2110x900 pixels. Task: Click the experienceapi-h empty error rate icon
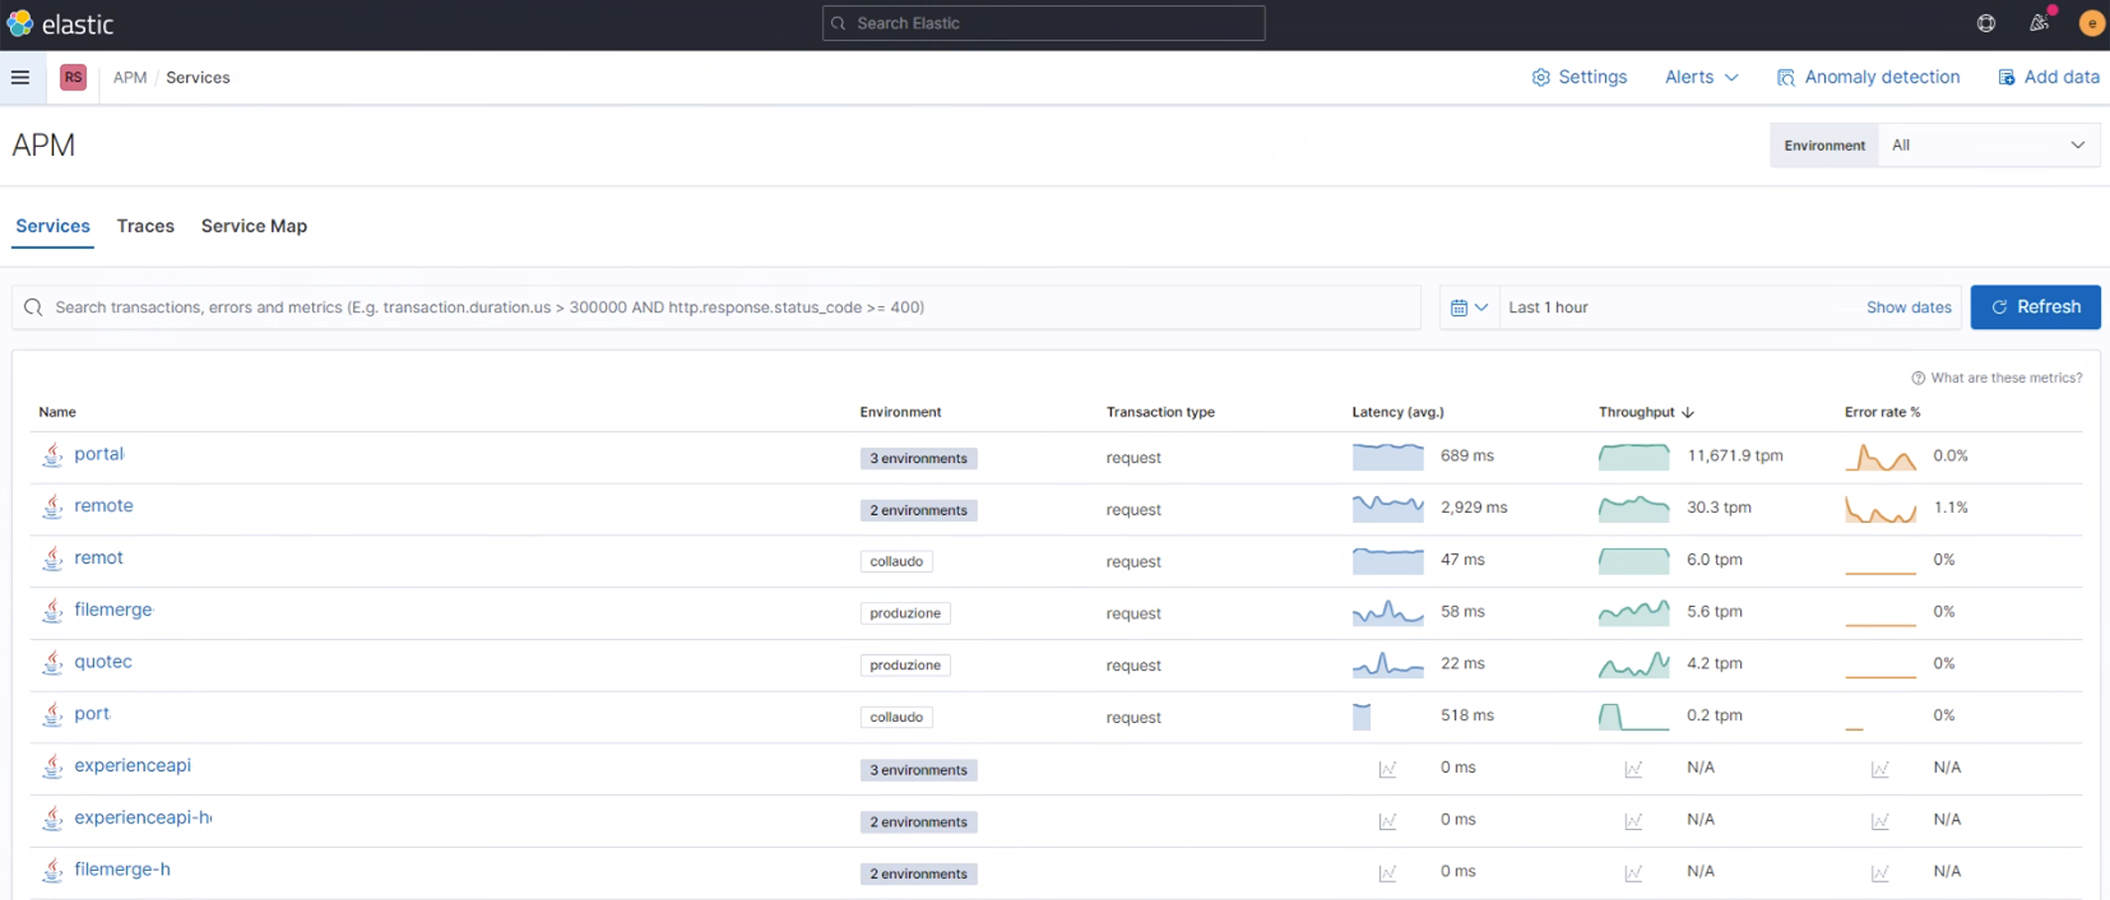pyautogui.click(x=1880, y=820)
